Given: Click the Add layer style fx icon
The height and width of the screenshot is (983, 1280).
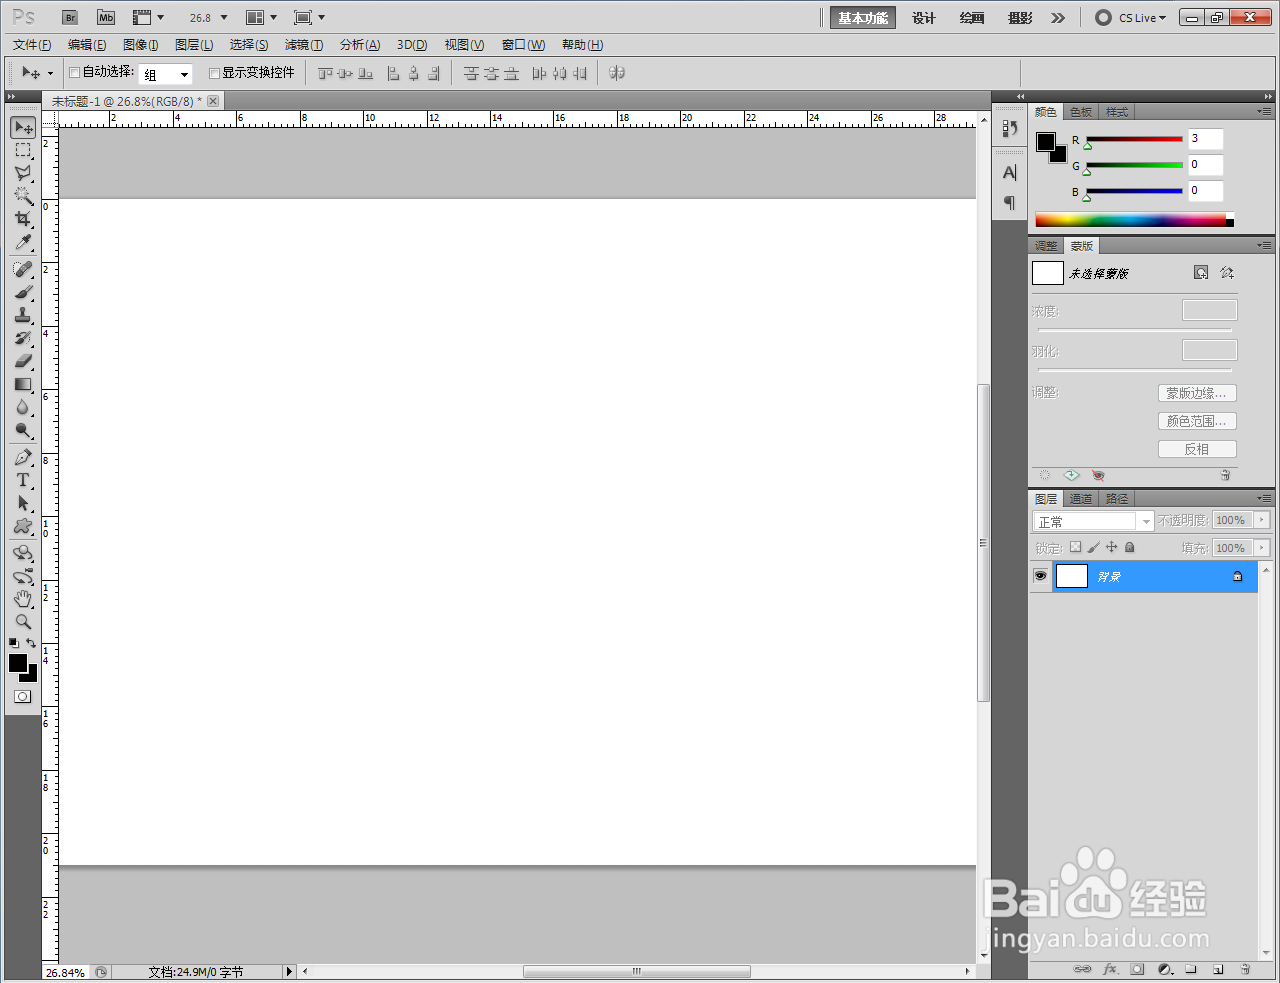Looking at the screenshot, I should pos(1110,969).
